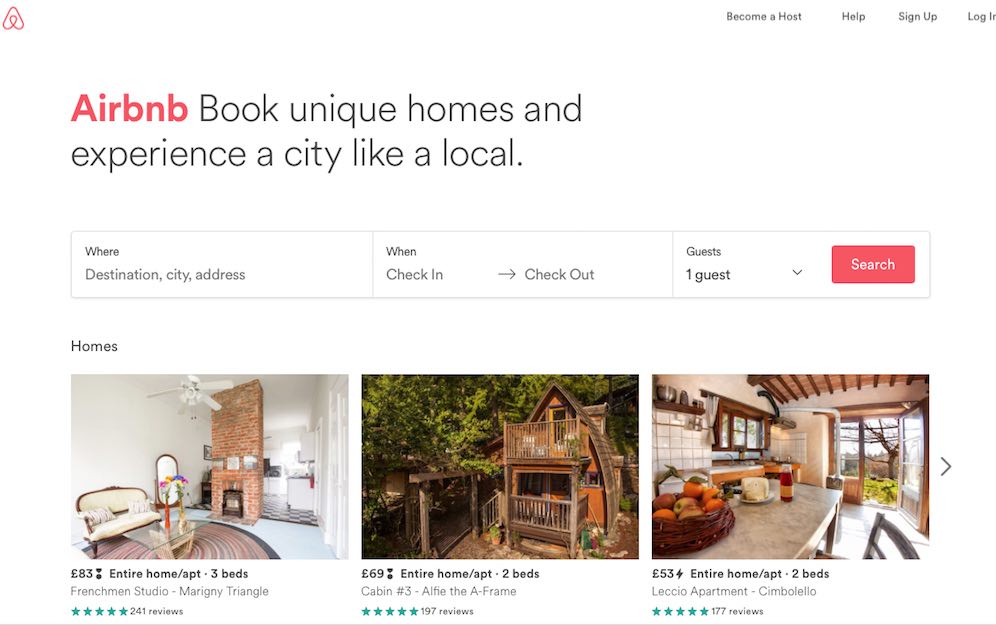Click the red Search button
Image resolution: width=996 pixels, height=625 pixels.
873,264
